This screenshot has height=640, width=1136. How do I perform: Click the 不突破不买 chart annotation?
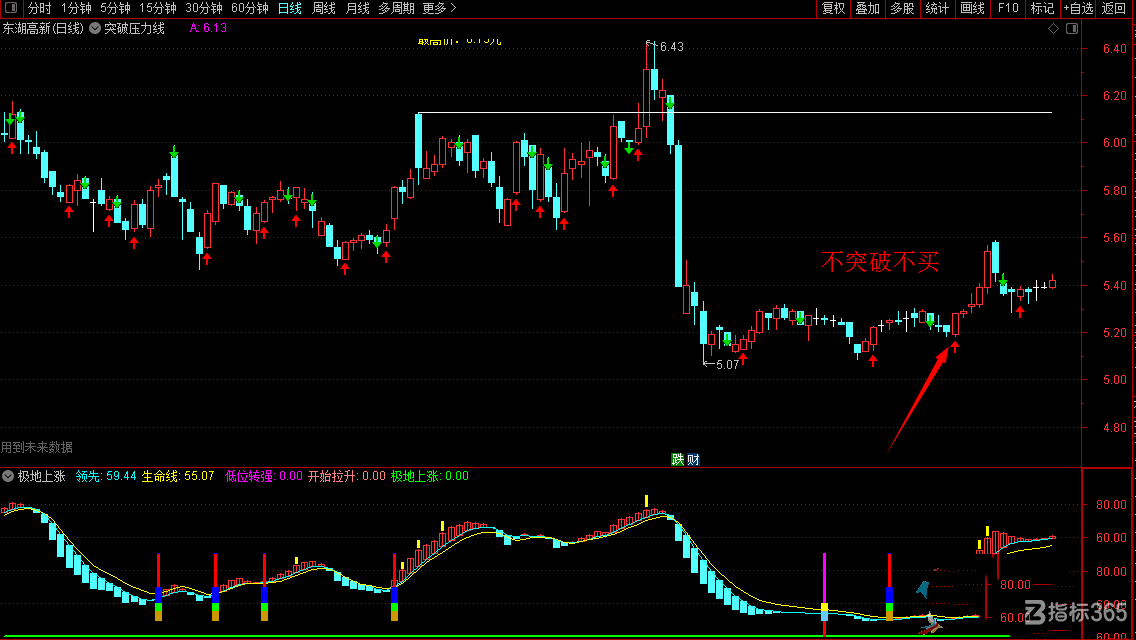click(x=880, y=262)
